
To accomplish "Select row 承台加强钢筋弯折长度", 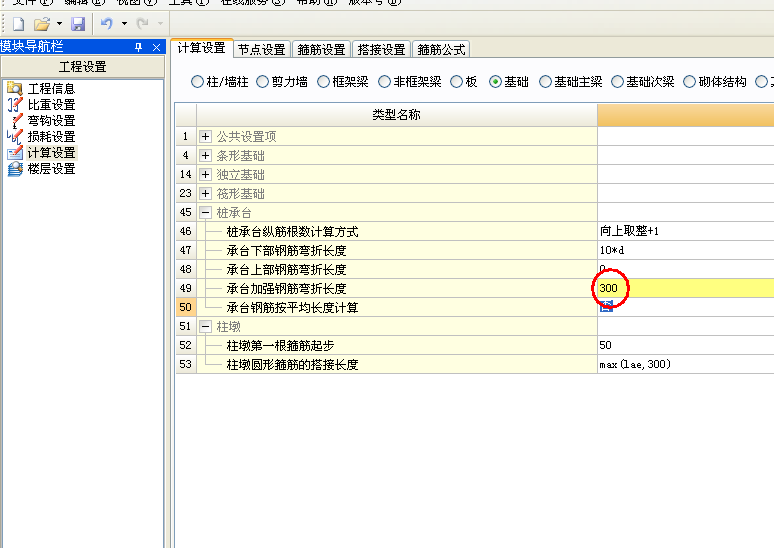I will (x=396, y=288).
